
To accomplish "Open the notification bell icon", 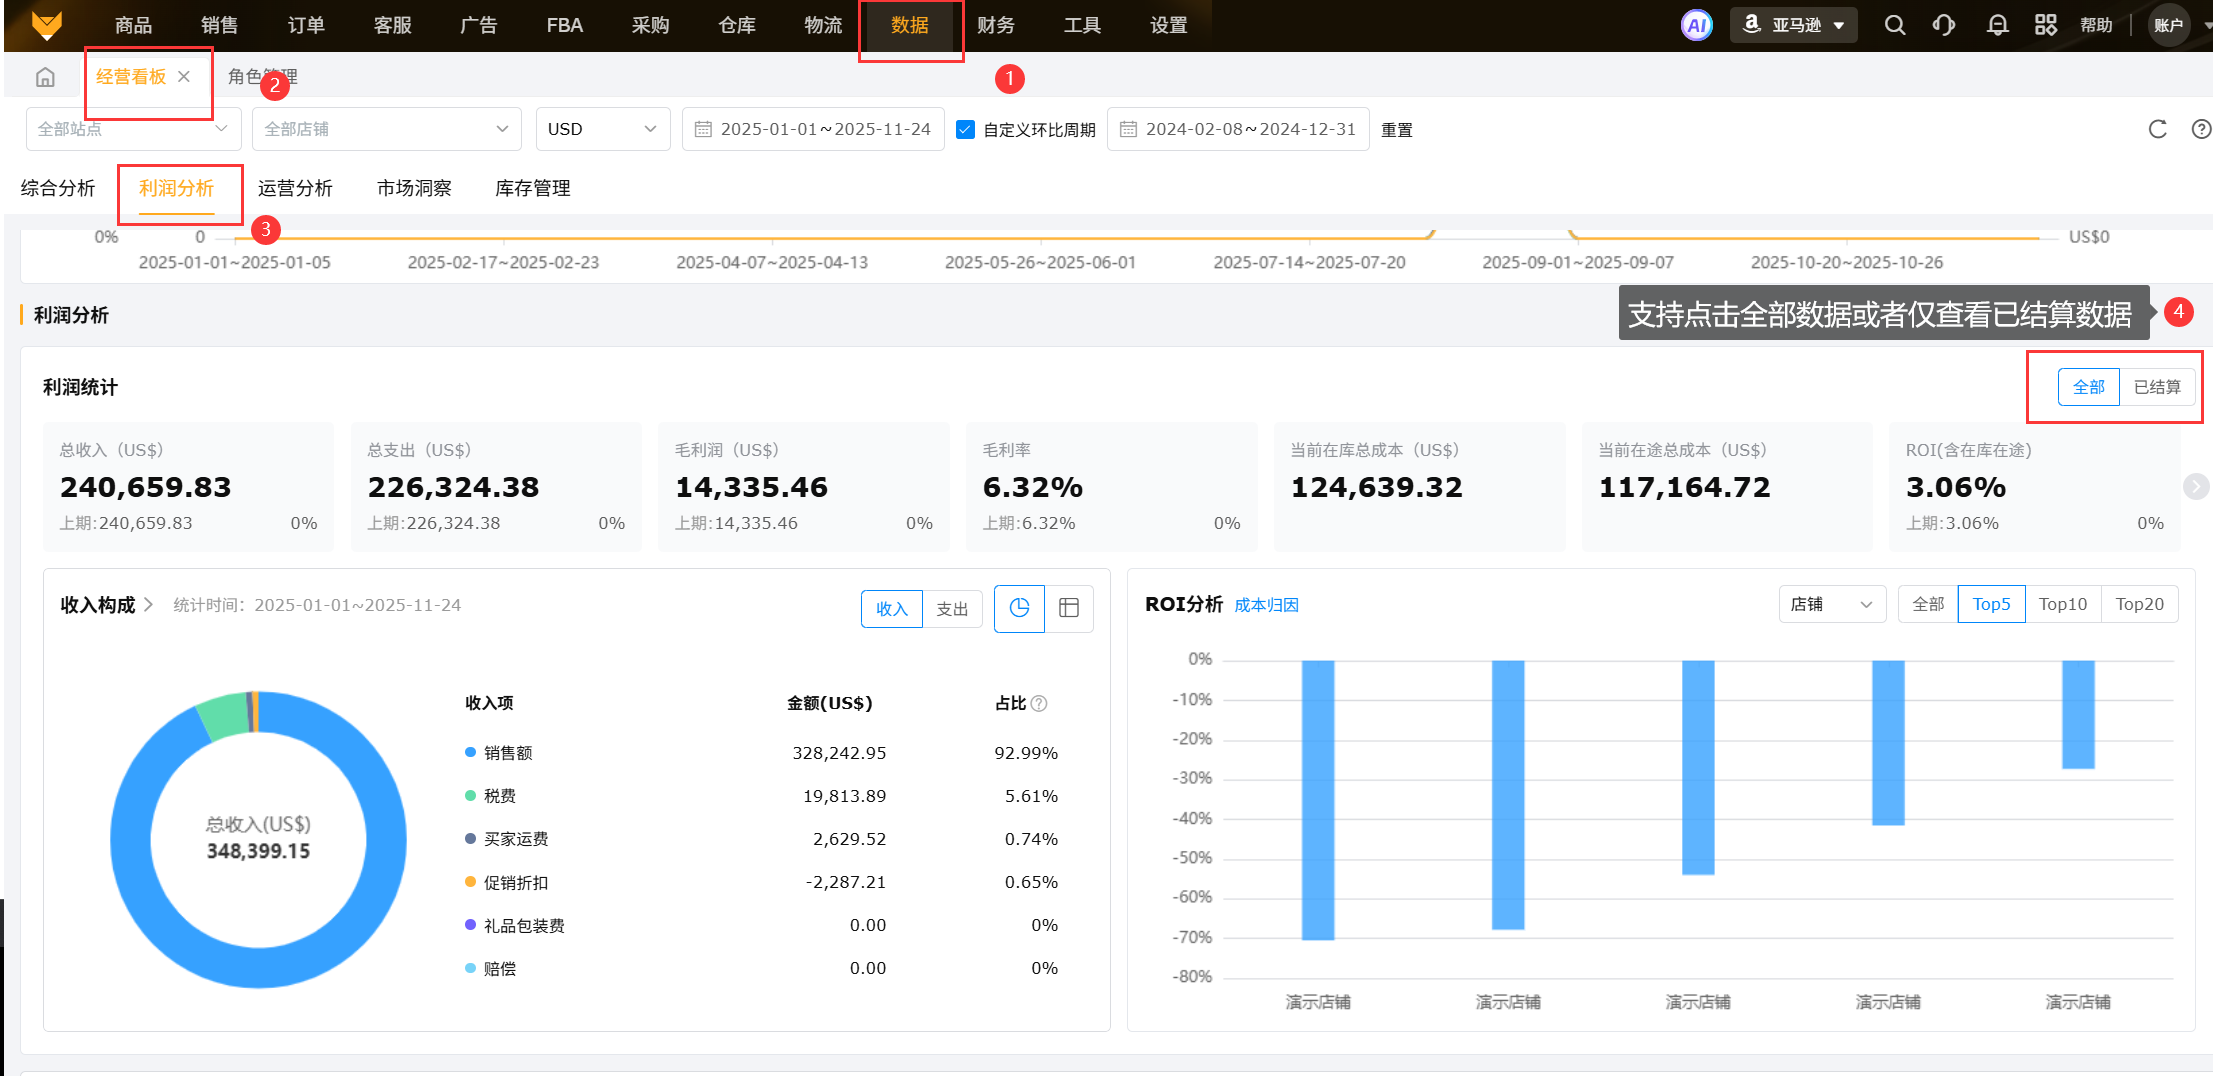I will click(1997, 25).
